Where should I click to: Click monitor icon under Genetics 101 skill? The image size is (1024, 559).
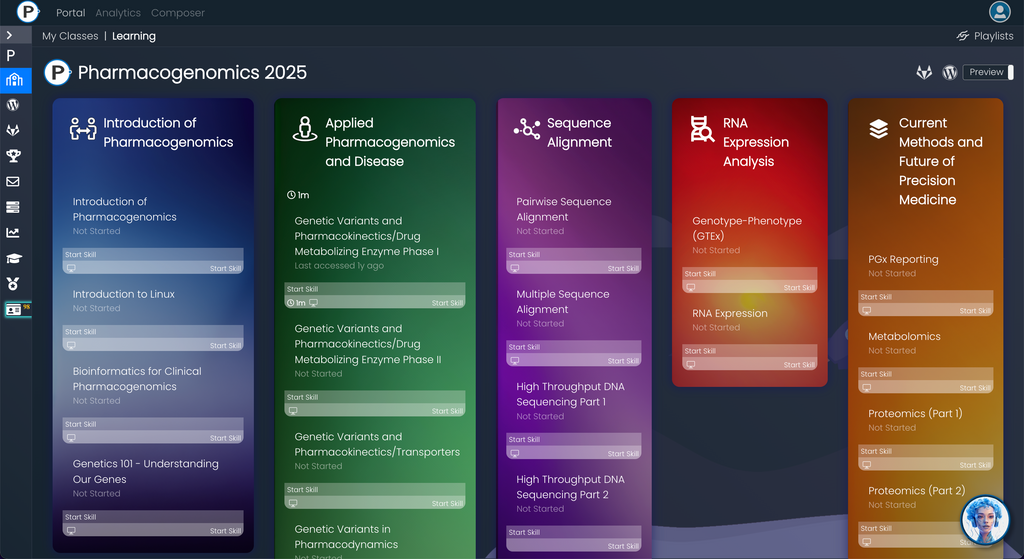coord(71,531)
